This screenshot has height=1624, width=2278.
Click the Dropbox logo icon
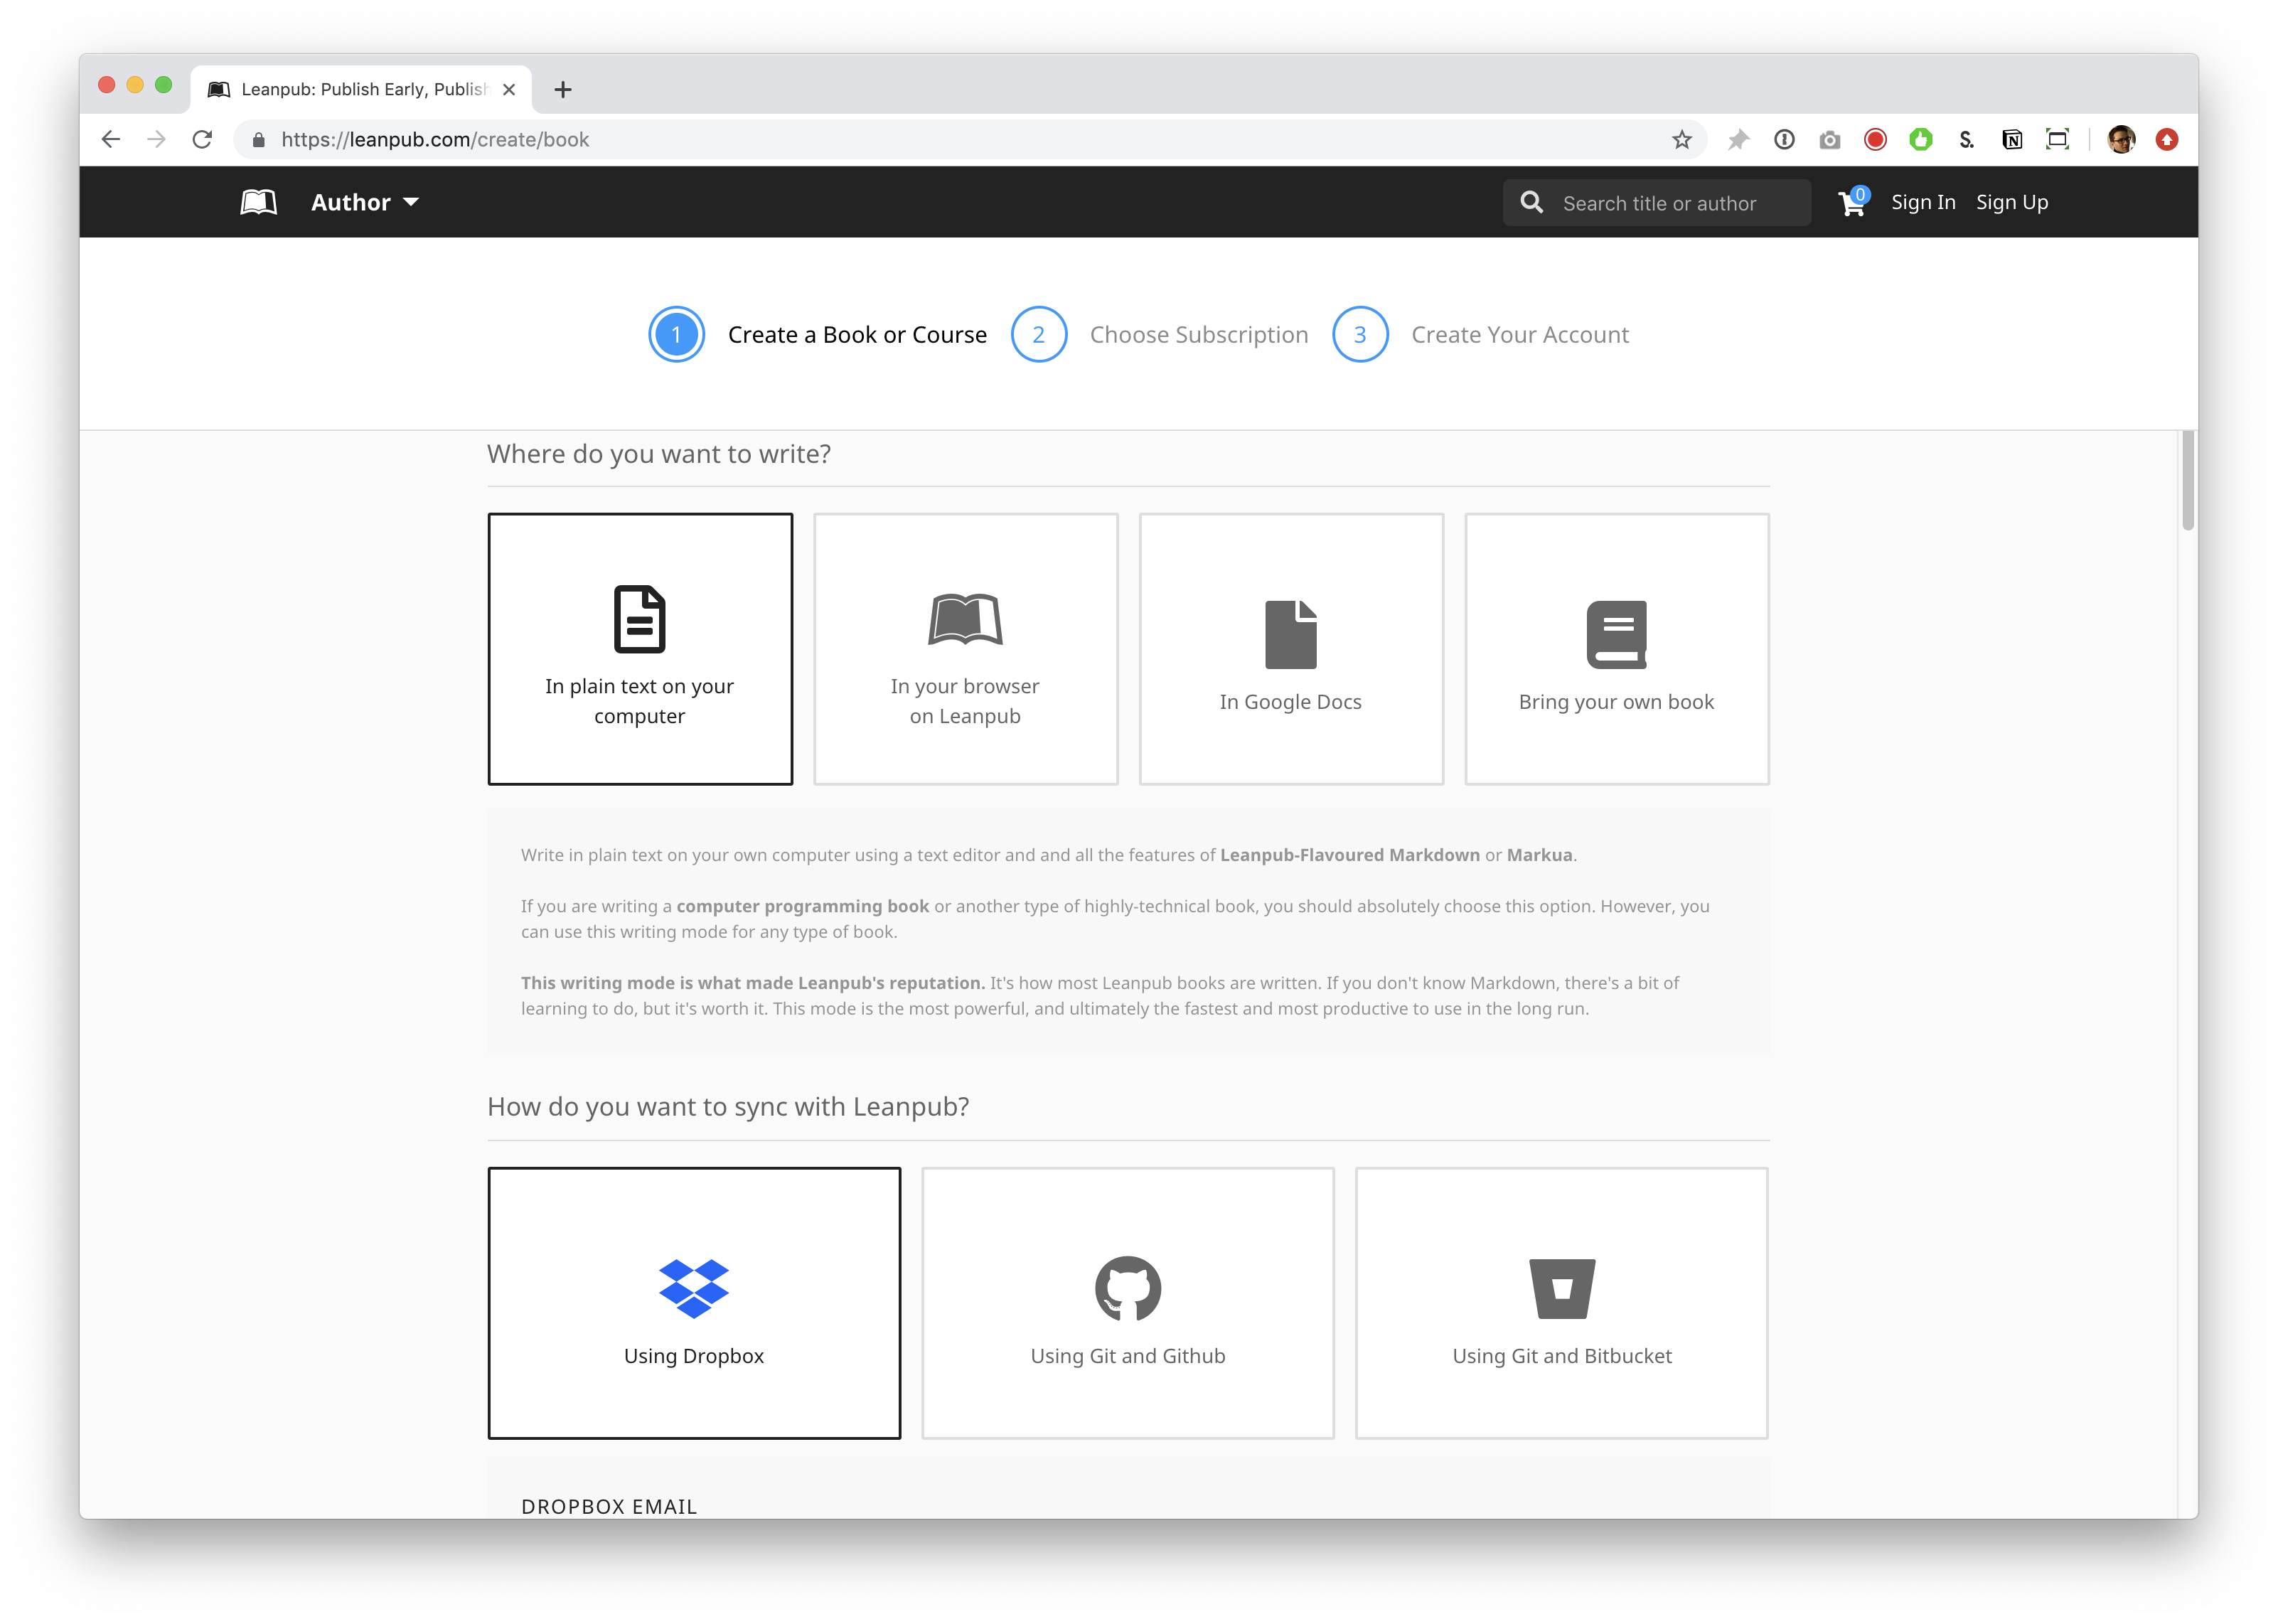coord(694,1288)
